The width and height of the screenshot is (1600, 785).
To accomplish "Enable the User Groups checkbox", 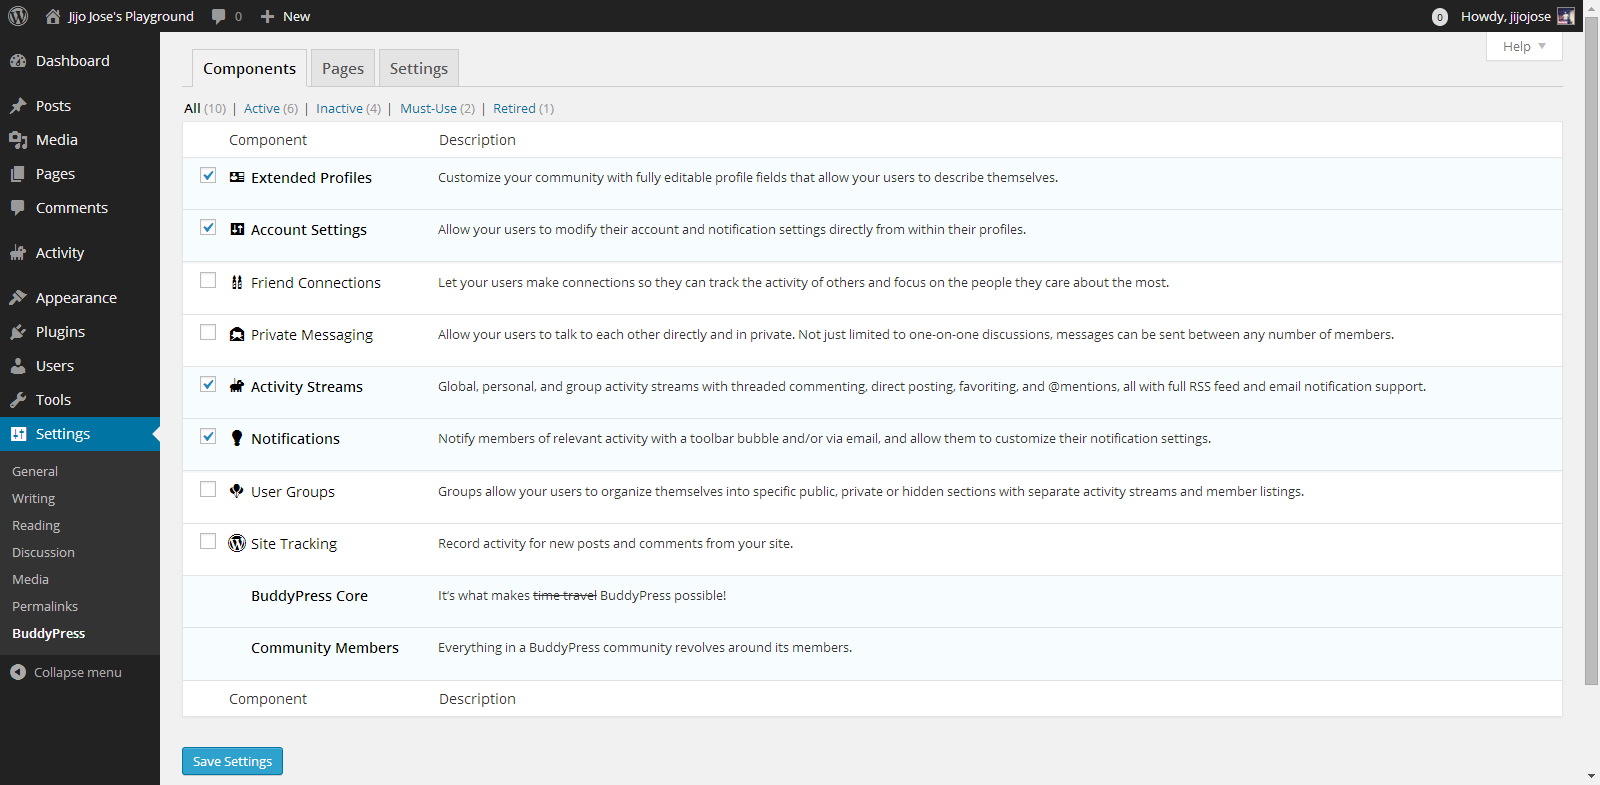I will (208, 490).
